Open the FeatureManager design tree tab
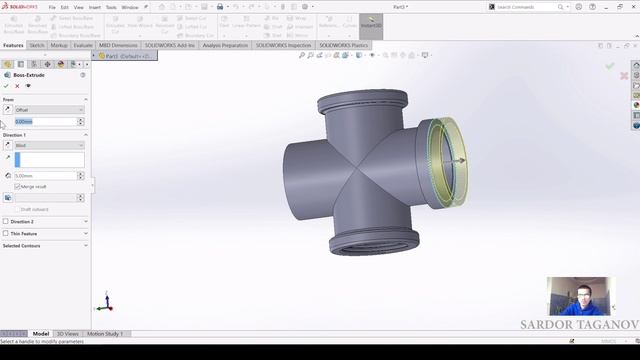 [x=8, y=64]
